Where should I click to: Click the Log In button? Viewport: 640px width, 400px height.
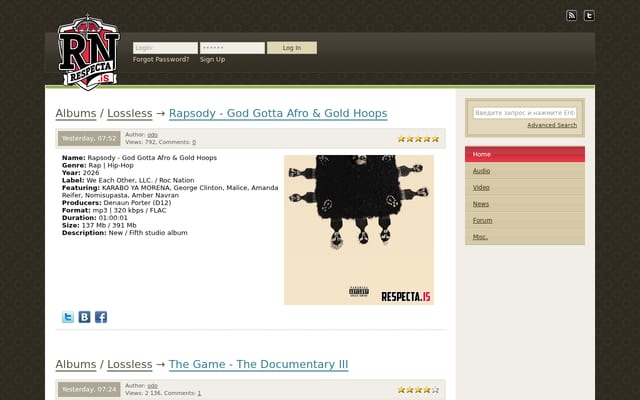[292, 48]
